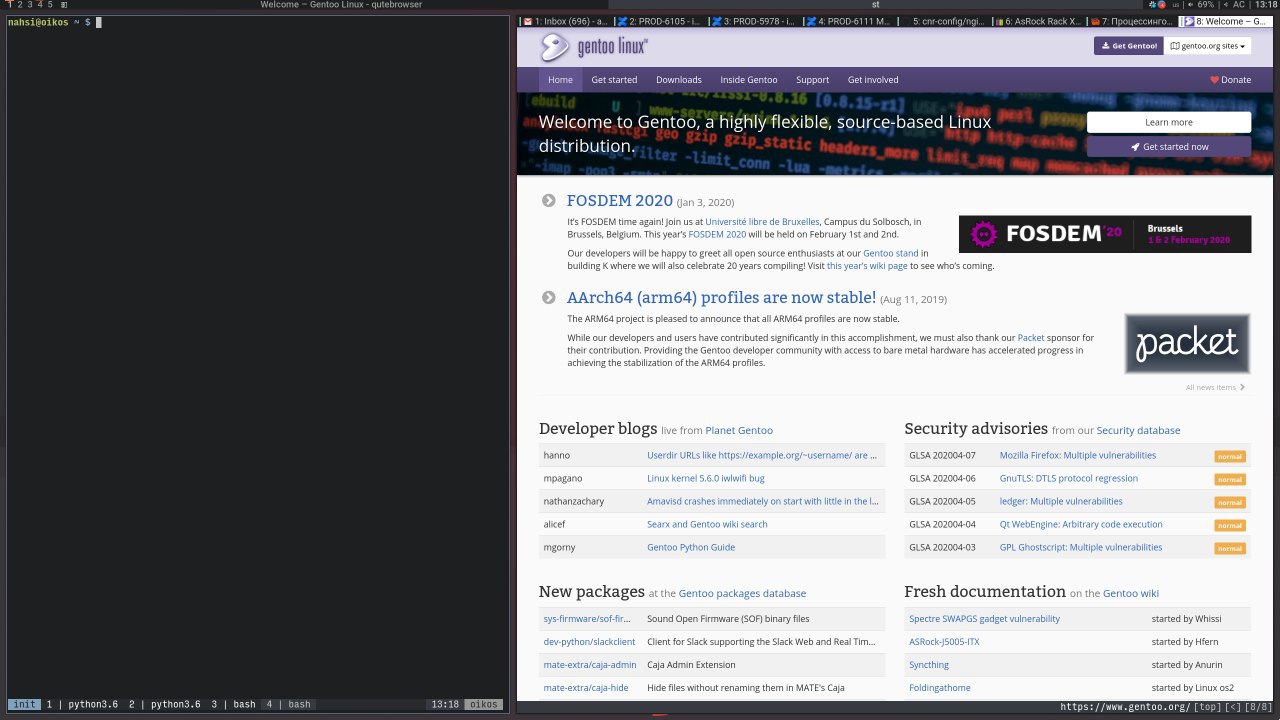This screenshot has height=720, width=1280.
Task: Switch to Процессинго browser tab
Action: [1132, 21]
